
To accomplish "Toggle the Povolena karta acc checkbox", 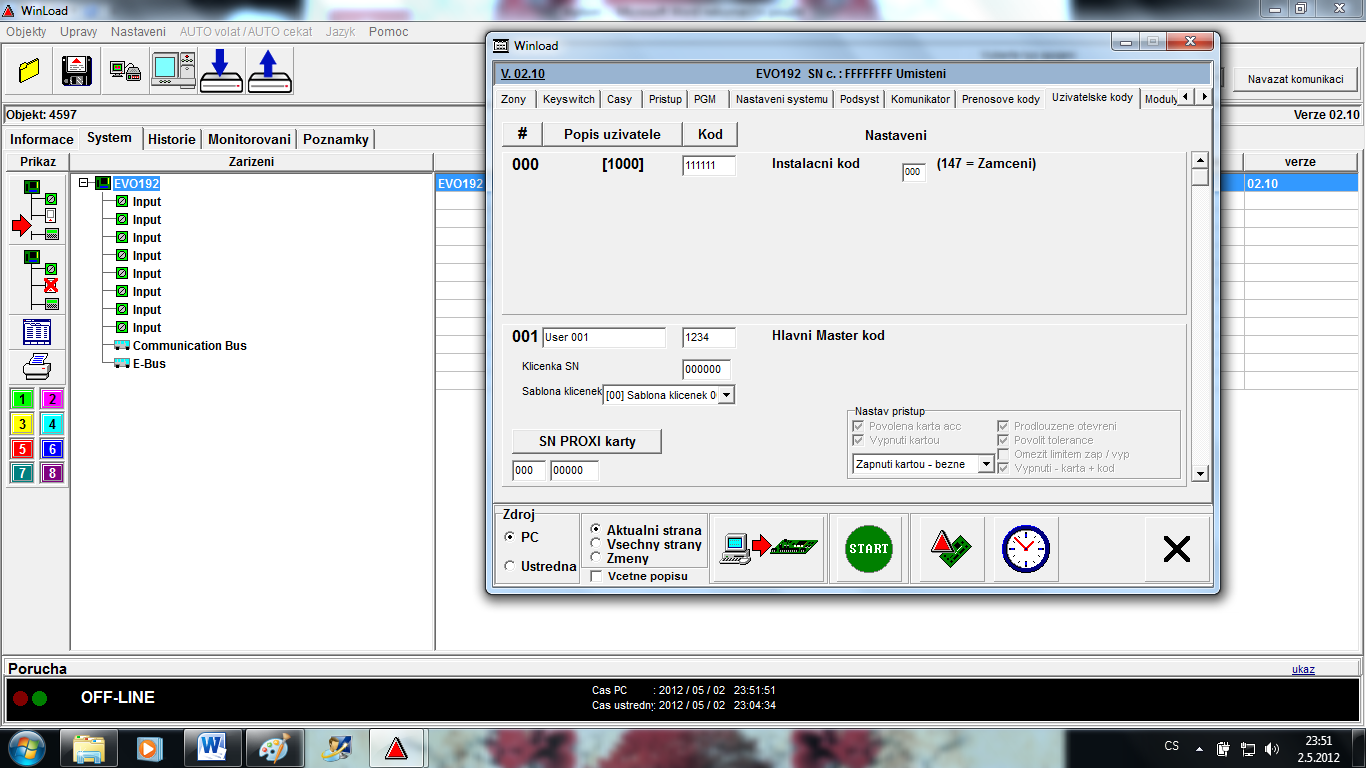I will pyautogui.click(x=858, y=426).
